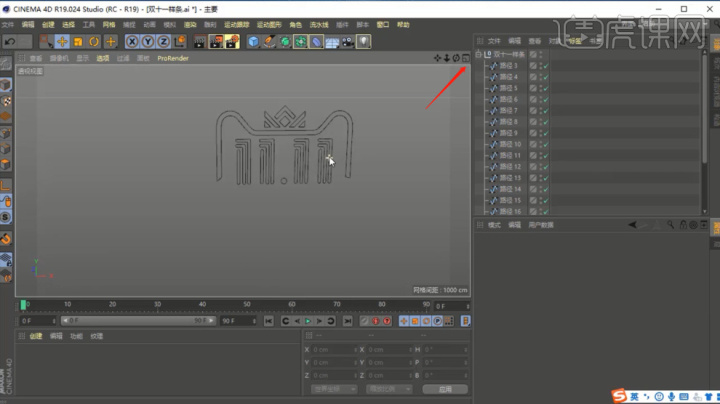Open the deformer objects icon

(316, 42)
